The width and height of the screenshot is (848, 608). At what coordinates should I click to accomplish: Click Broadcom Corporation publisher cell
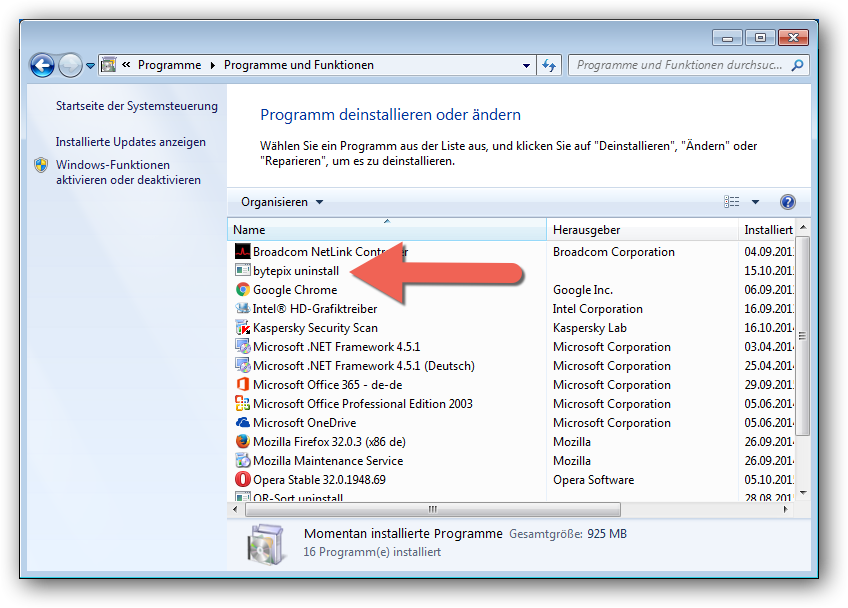click(614, 252)
